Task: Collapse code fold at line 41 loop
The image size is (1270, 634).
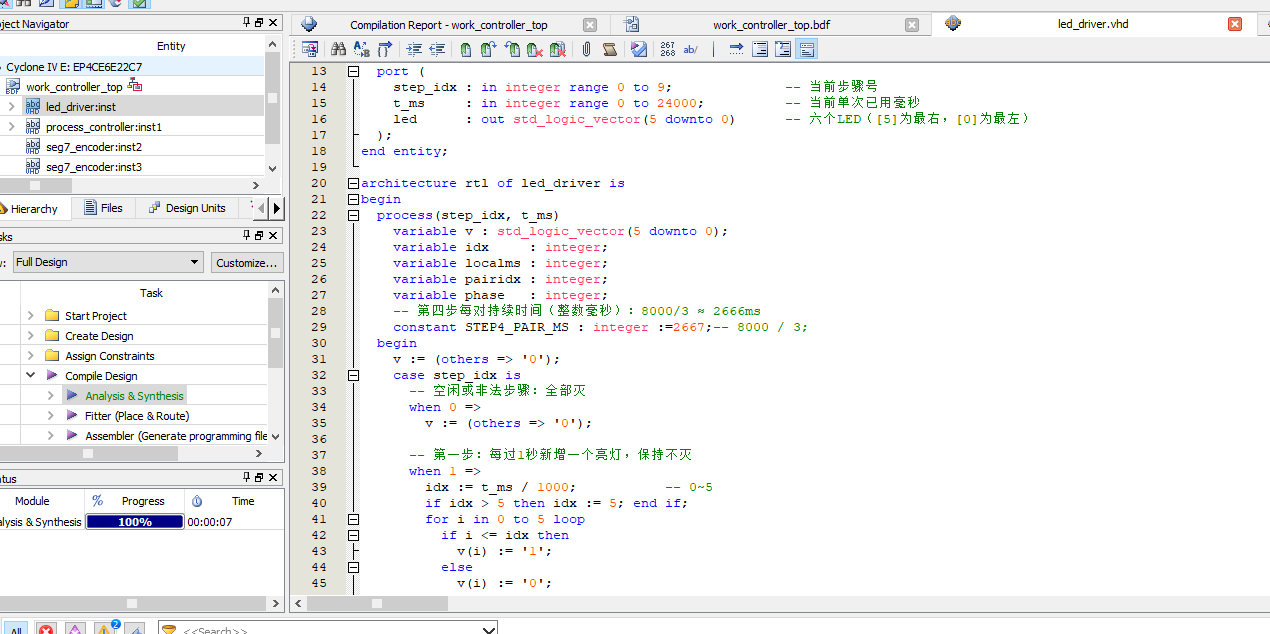Action: [x=353, y=519]
